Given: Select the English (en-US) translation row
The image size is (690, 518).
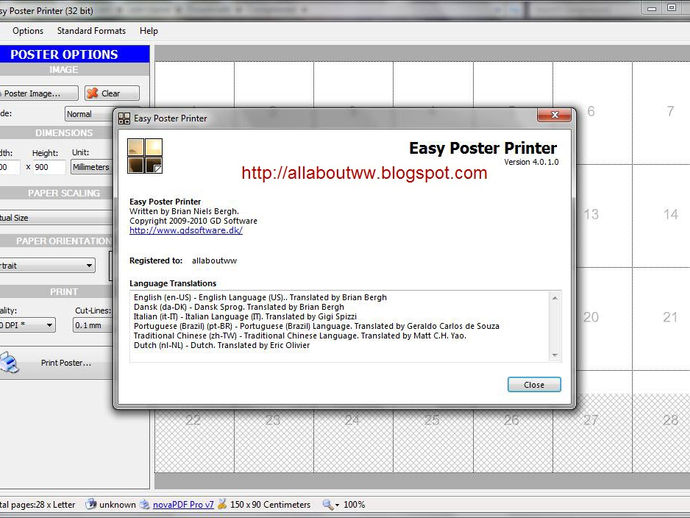Looking at the screenshot, I should (260, 297).
